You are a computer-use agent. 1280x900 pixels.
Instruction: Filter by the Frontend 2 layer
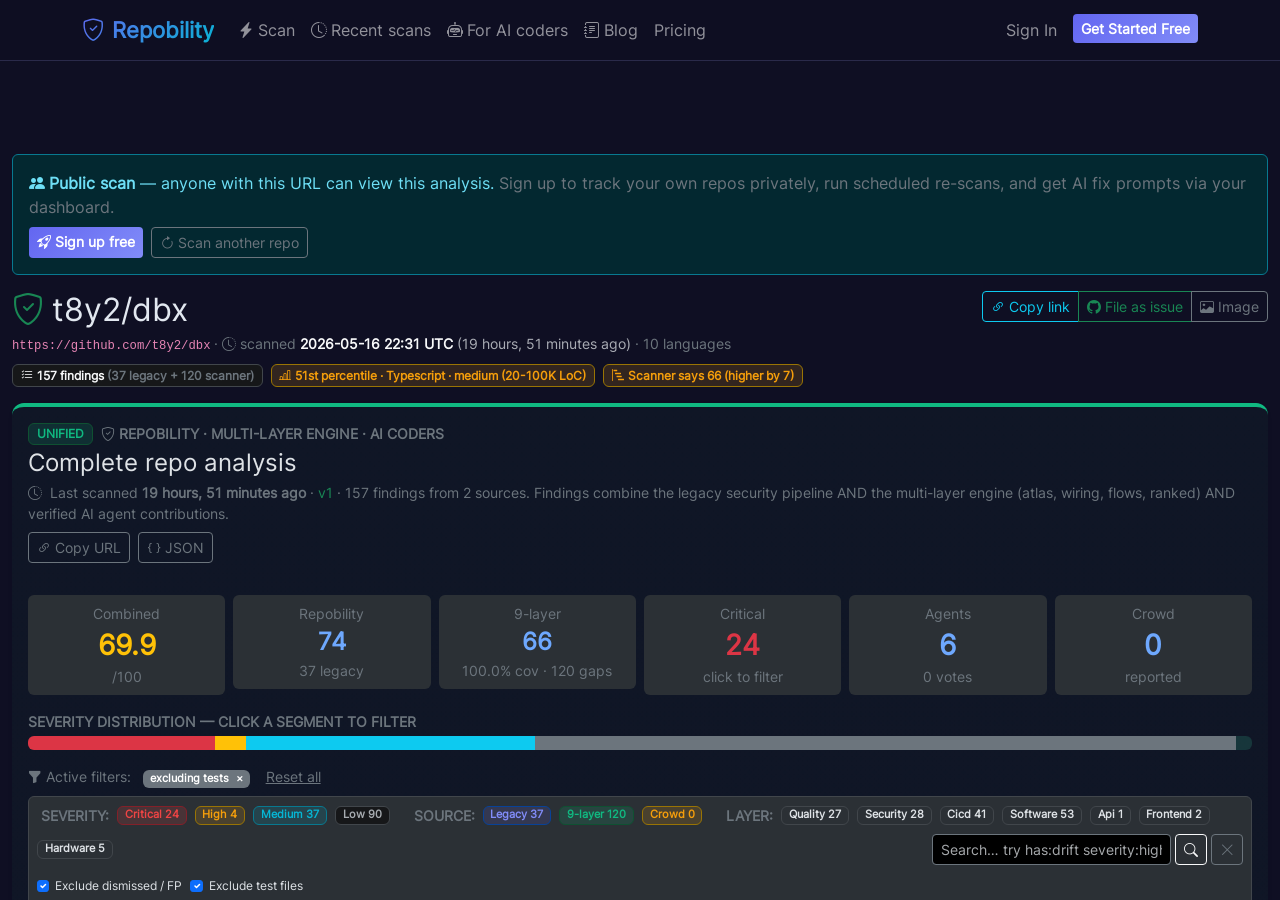(1174, 815)
